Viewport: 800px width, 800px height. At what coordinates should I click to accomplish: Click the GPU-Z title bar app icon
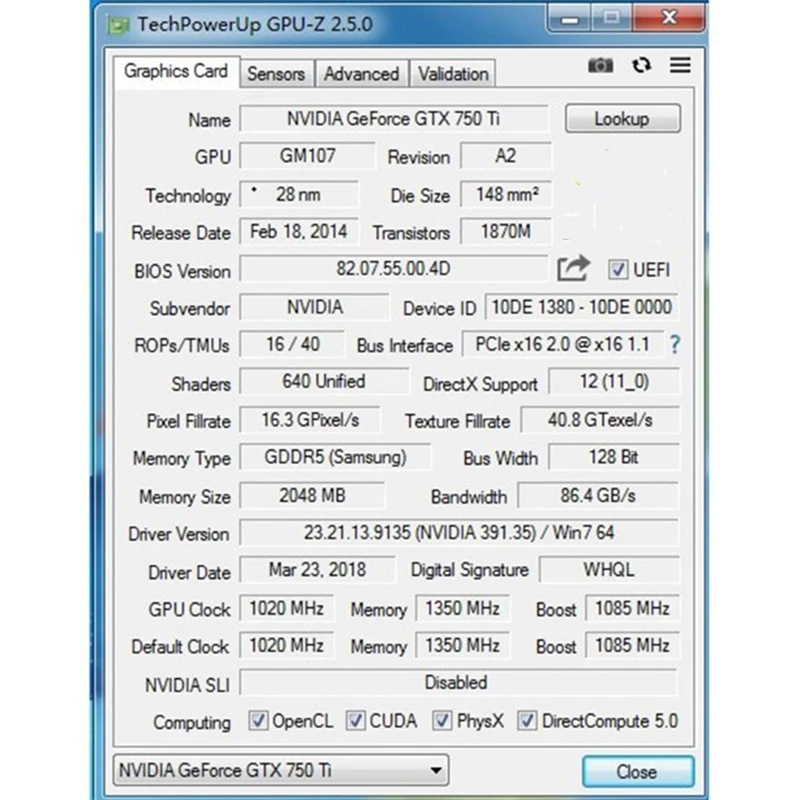click(x=118, y=25)
